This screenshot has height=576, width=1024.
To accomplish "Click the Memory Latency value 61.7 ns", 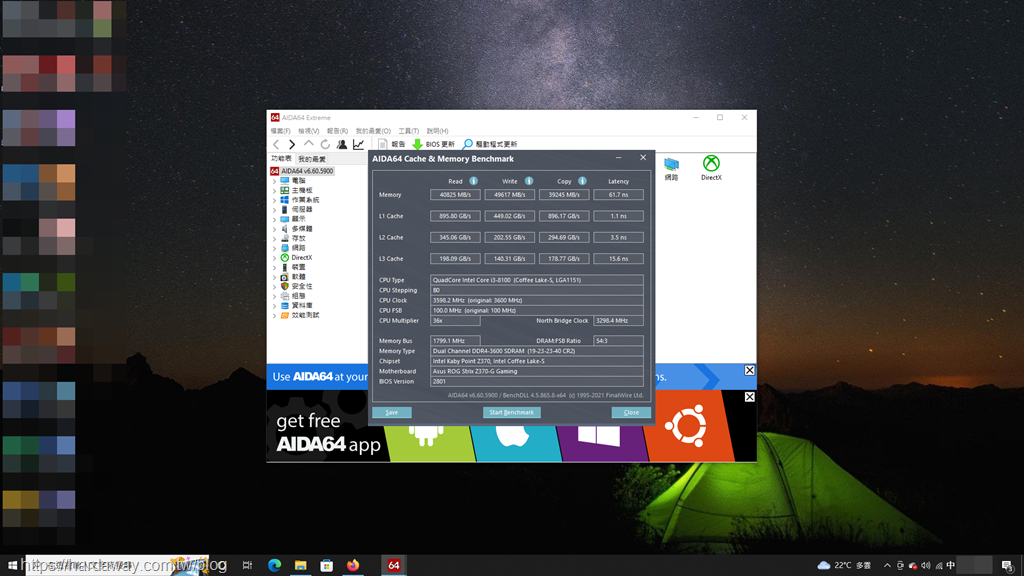I will point(618,195).
